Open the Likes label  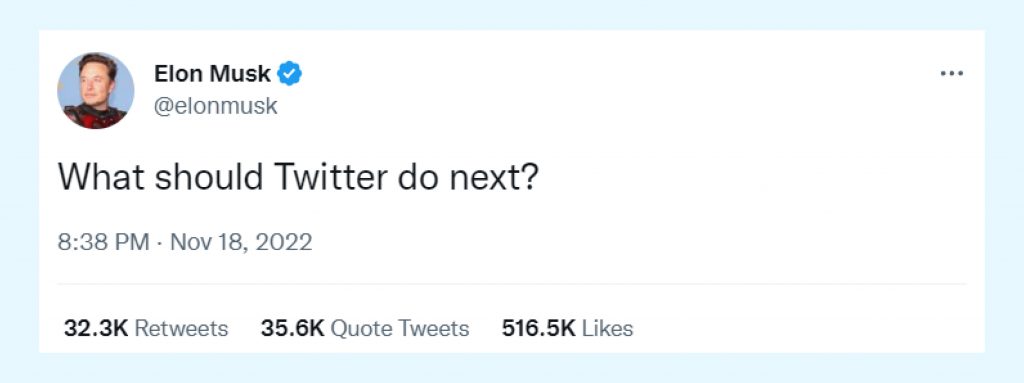coord(607,328)
